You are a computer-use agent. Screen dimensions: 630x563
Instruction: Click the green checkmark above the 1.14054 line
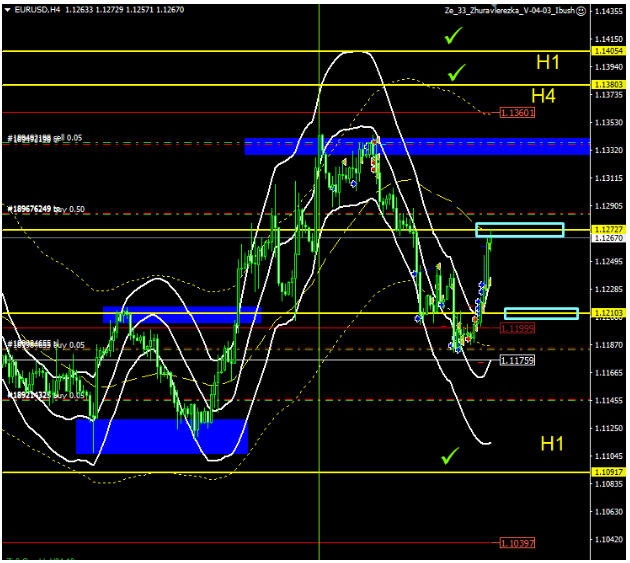[x=455, y=36]
